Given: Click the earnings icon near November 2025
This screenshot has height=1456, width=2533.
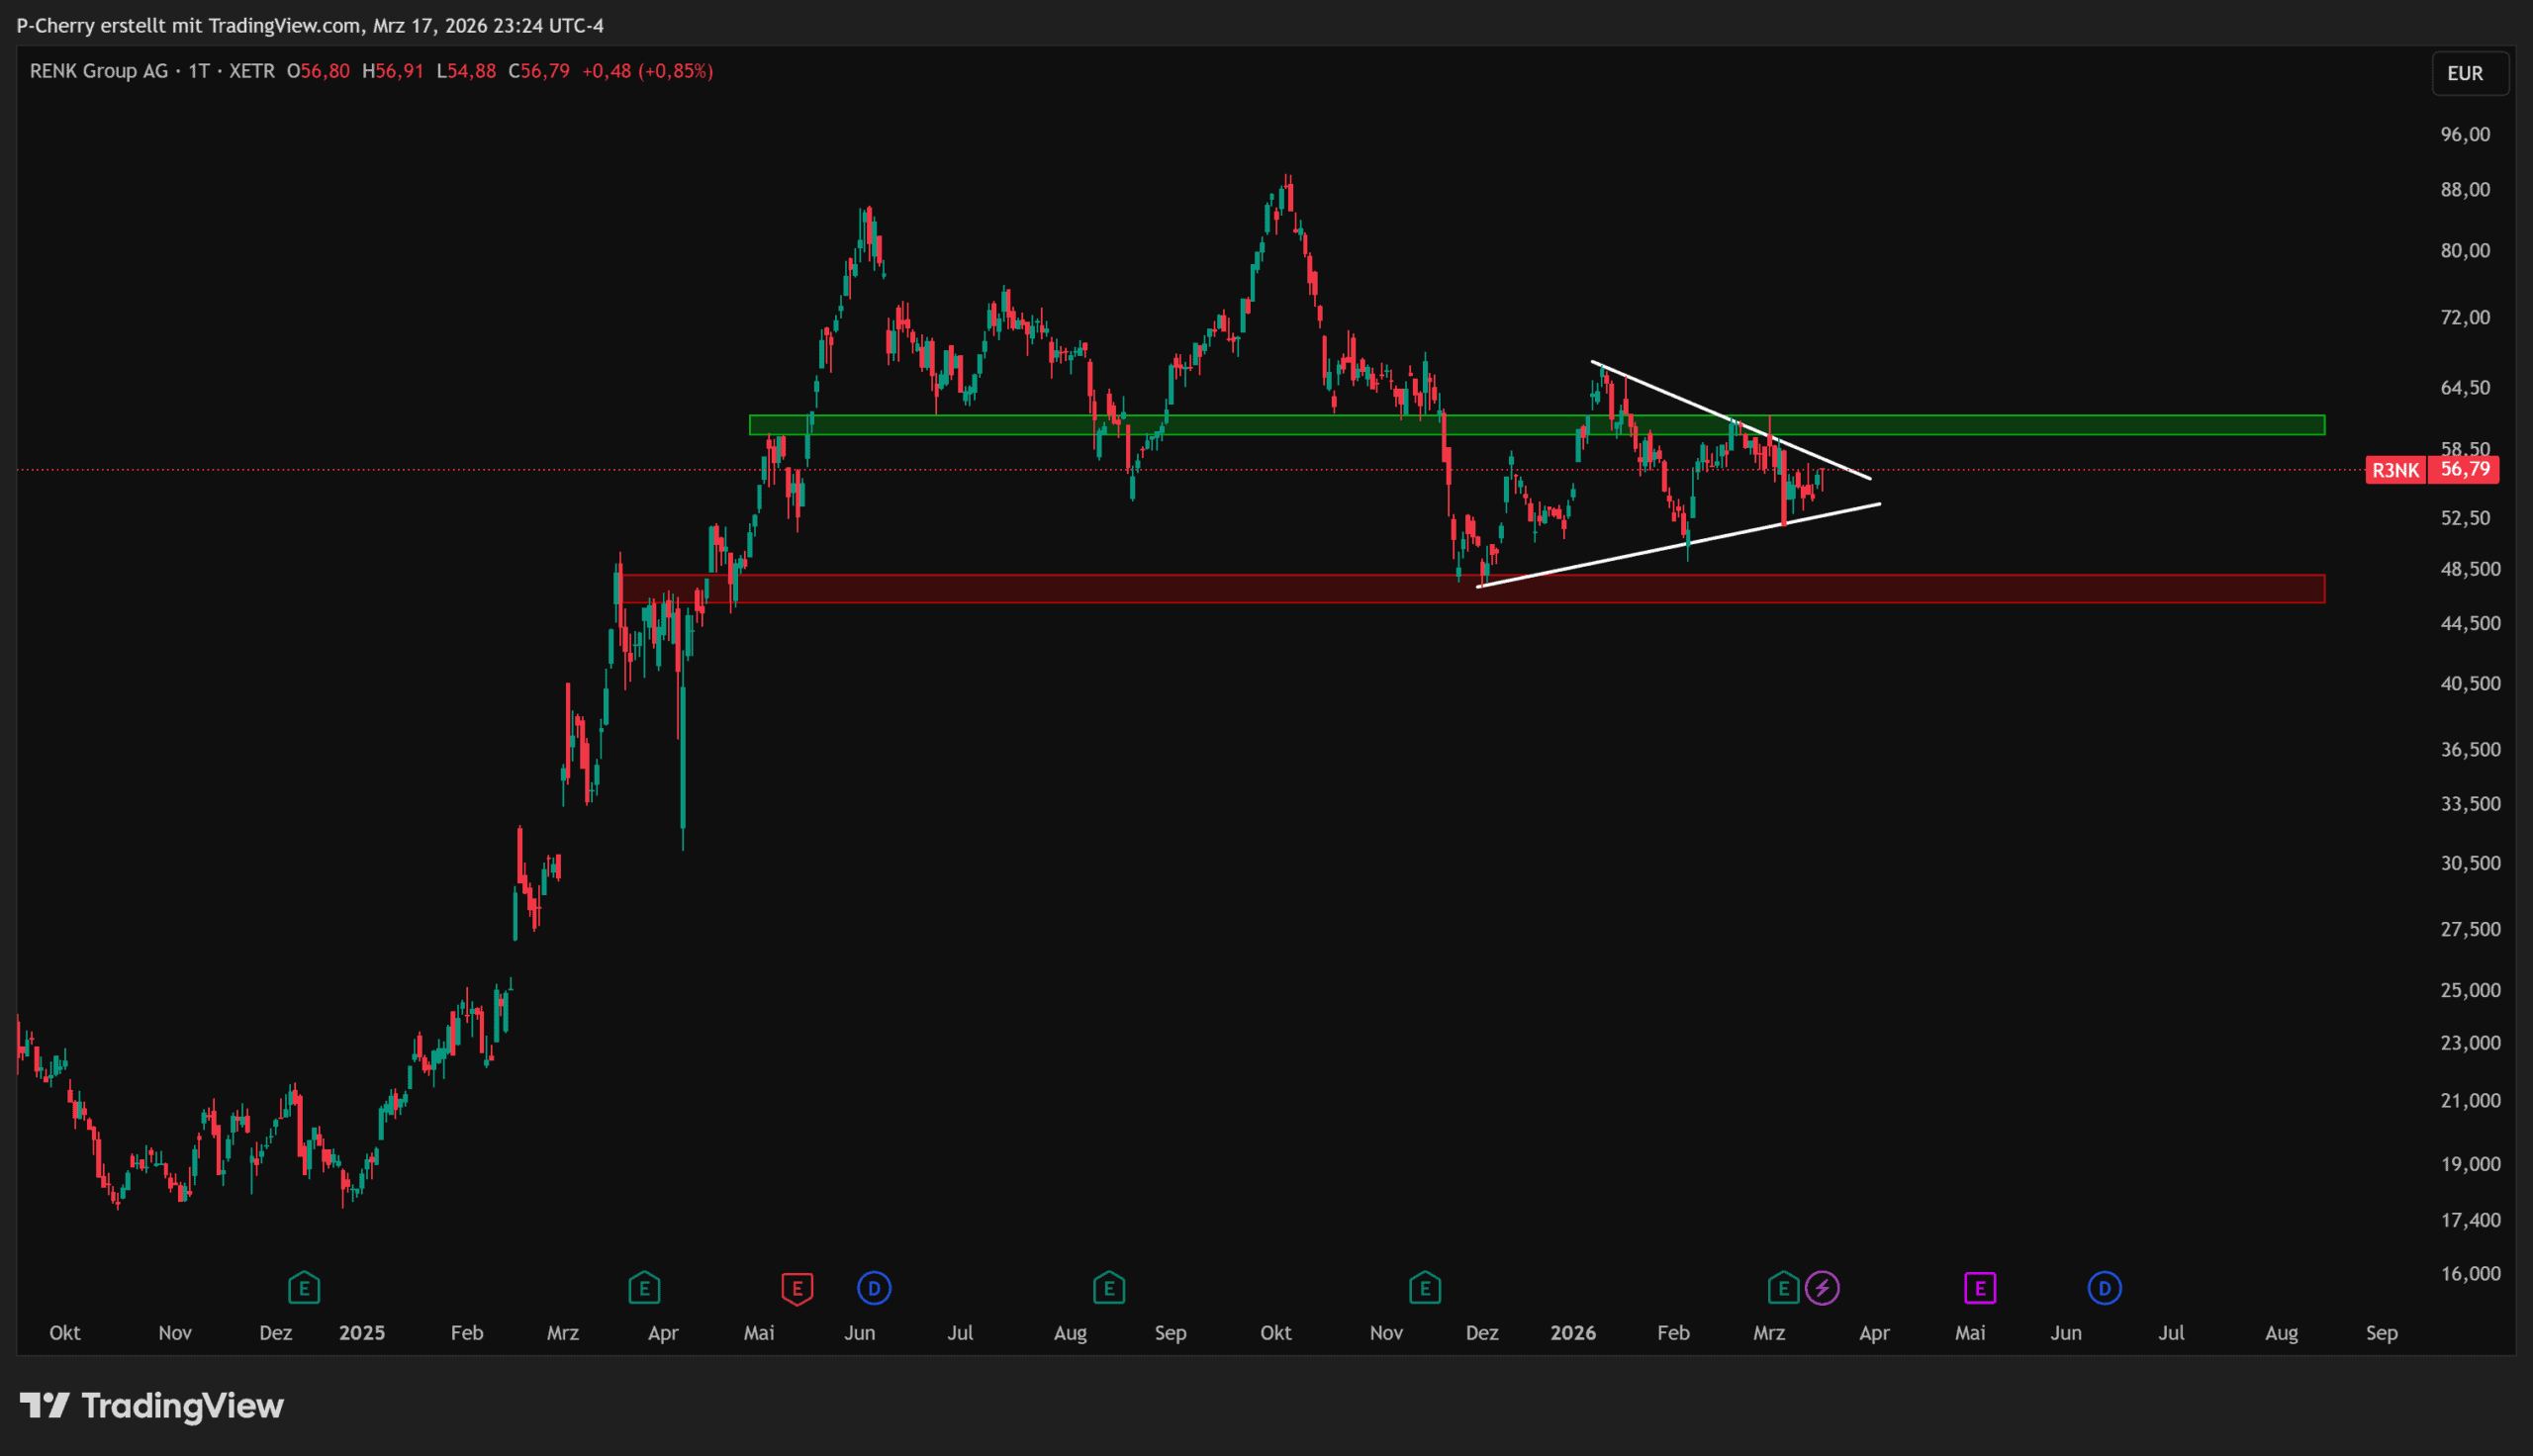Looking at the screenshot, I should click(x=1425, y=1288).
